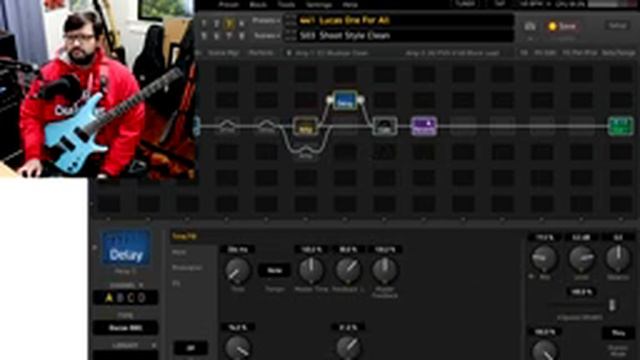
Task: Open the Bypass Mode dropdown showing Thru
Action: pos(618,333)
